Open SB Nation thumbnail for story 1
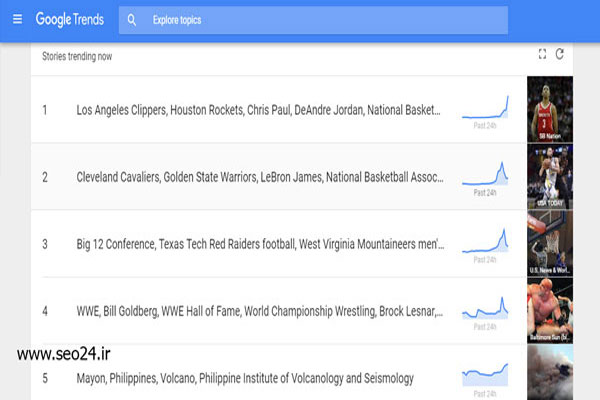The width and height of the screenshot is (600, 400). click(x=550, y=109)
